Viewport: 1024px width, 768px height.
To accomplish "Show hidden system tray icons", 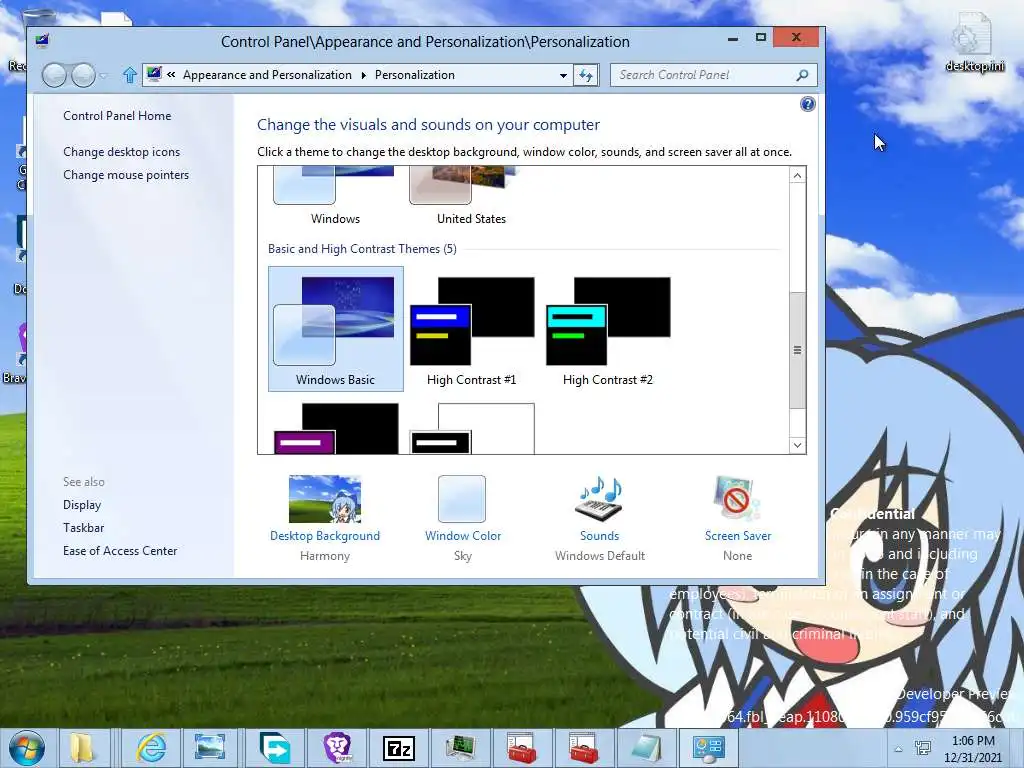I will click(x=899, y=749).
